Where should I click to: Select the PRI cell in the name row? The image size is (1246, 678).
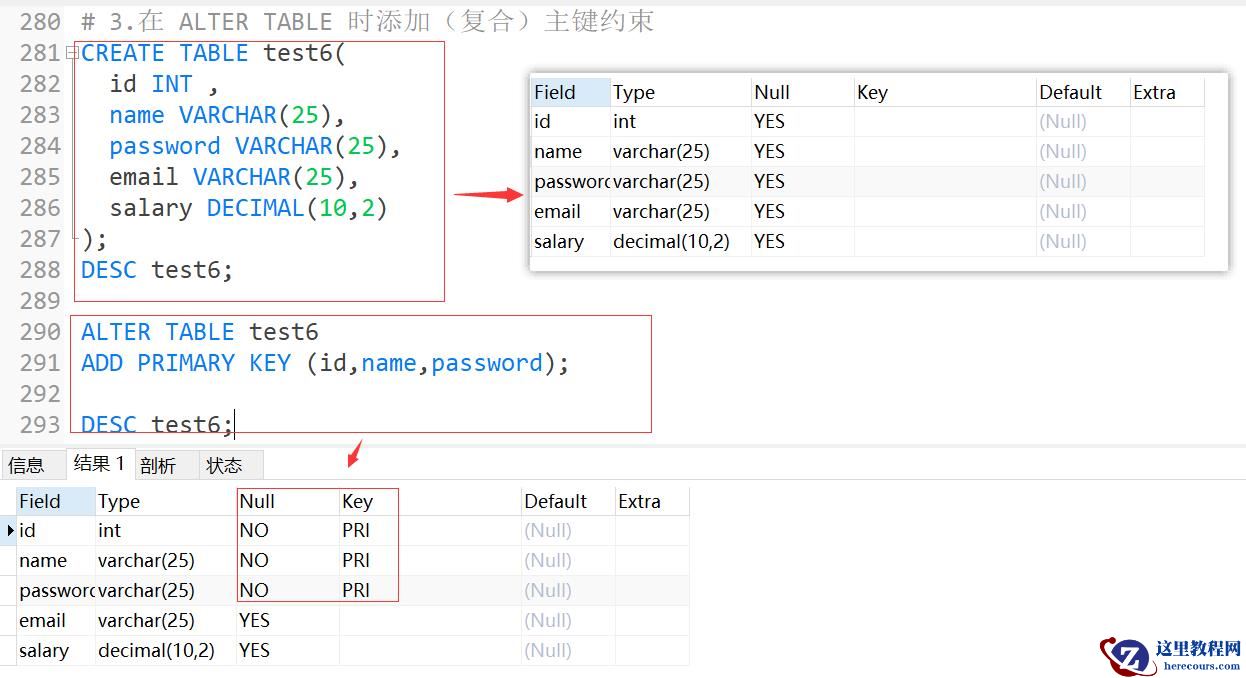[430, 560]
